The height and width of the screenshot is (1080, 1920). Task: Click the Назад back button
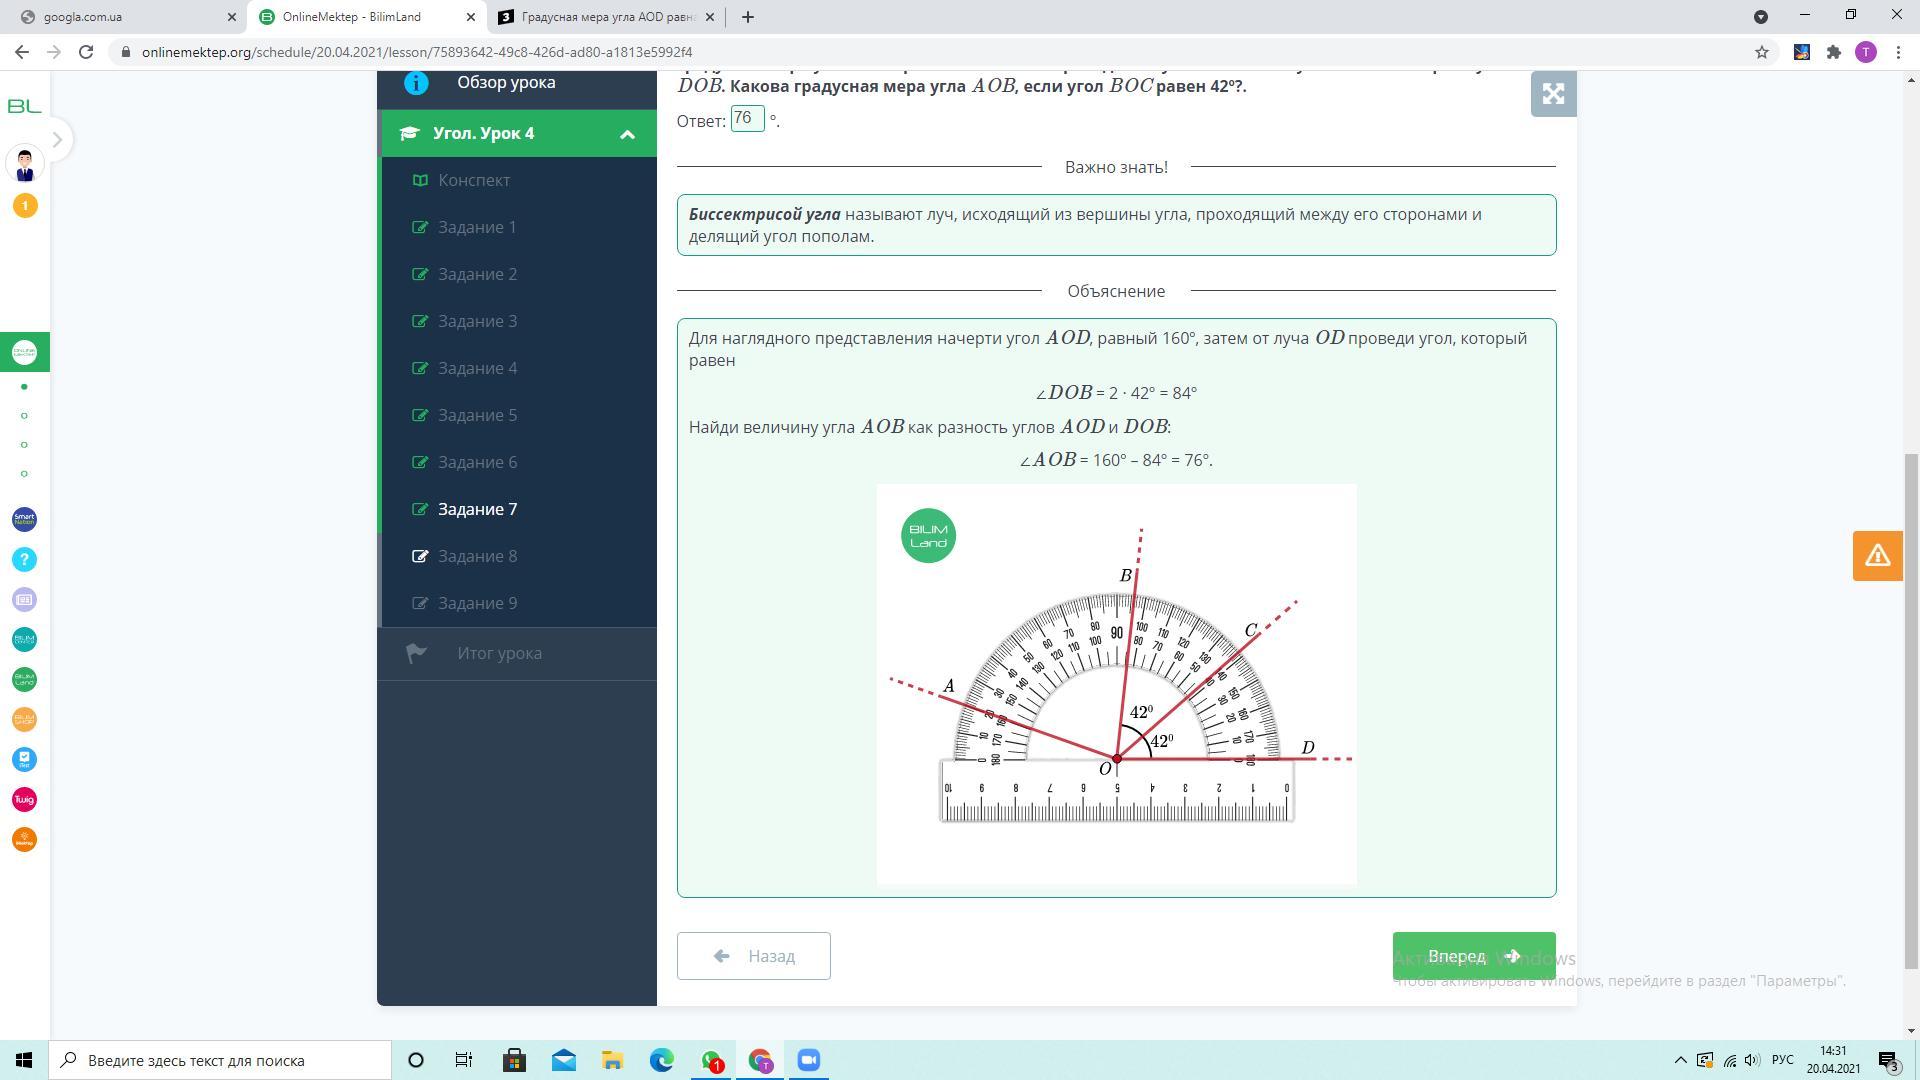(753, 956)
